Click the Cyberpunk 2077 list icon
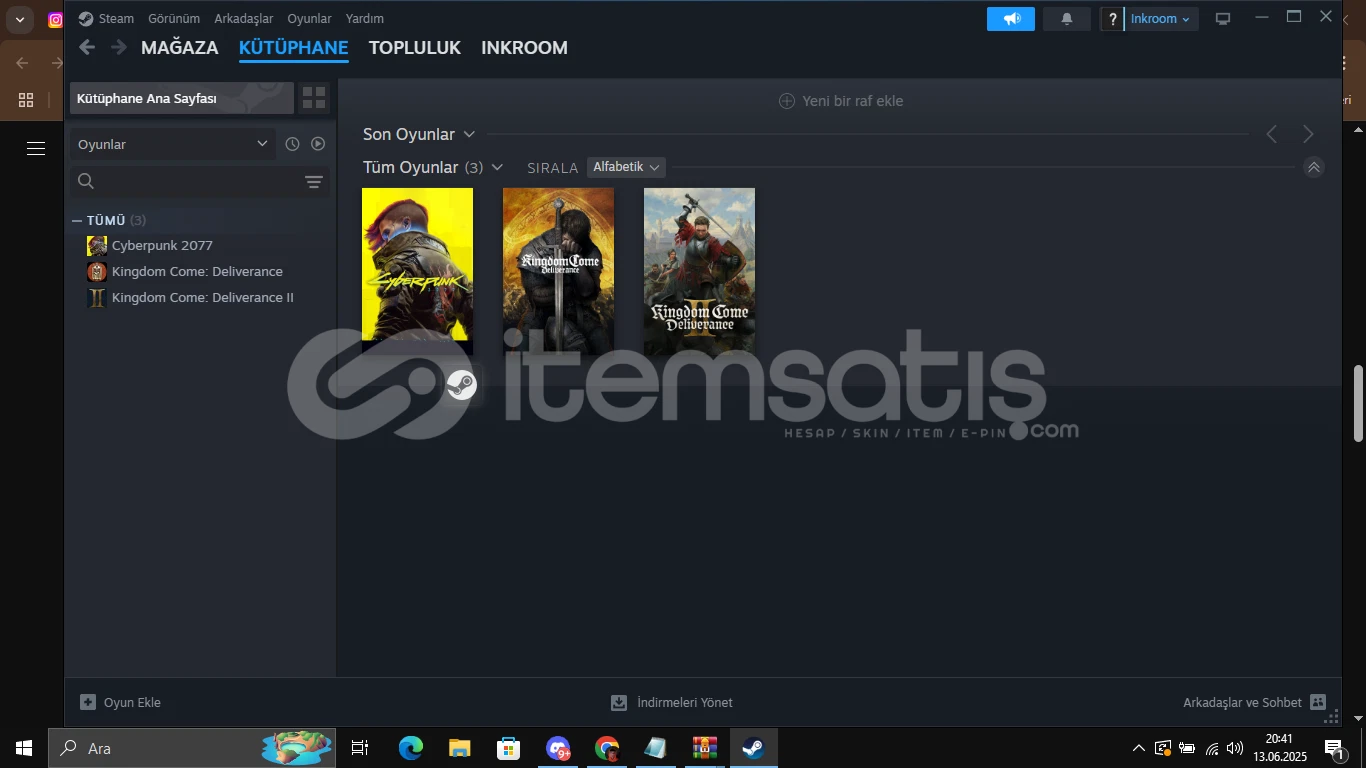The image size is (1366, 768). [97, 246]
